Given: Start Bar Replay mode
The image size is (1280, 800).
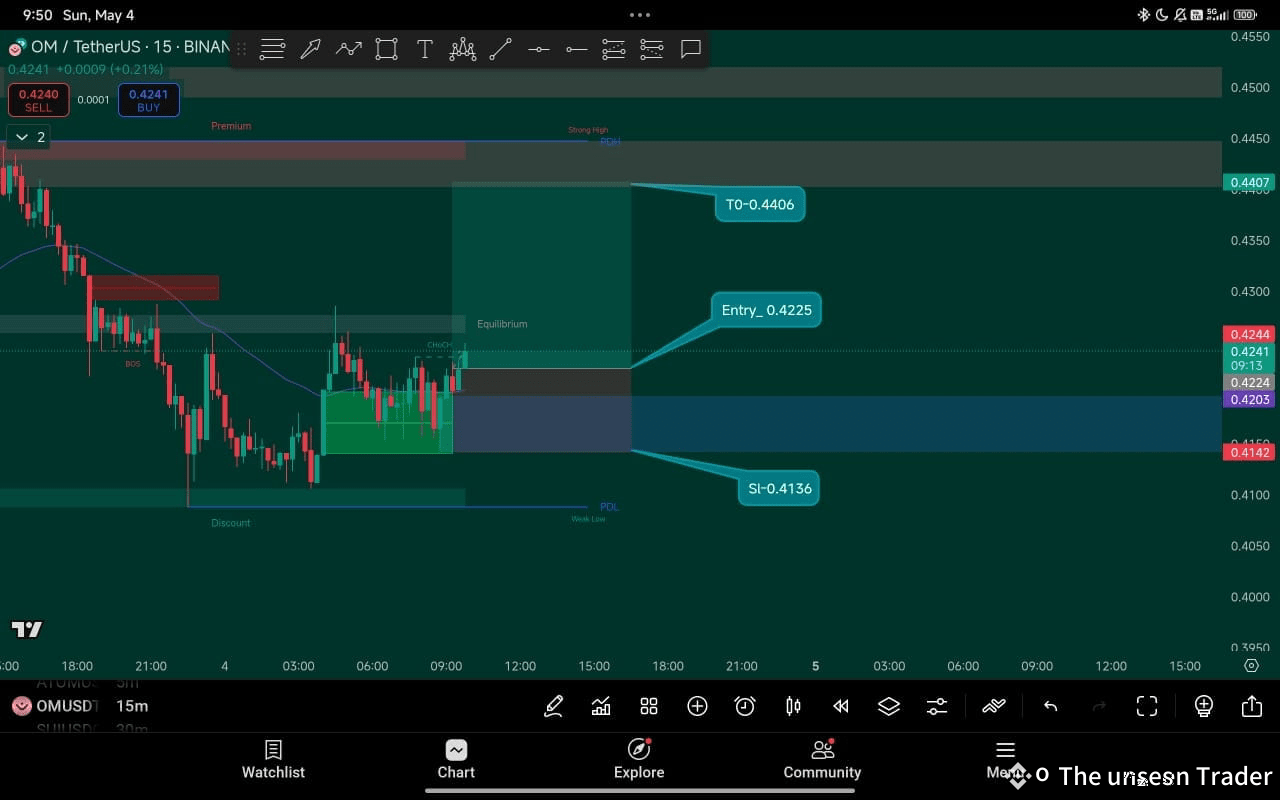Looking at the screenshot, I should (840, 706).
